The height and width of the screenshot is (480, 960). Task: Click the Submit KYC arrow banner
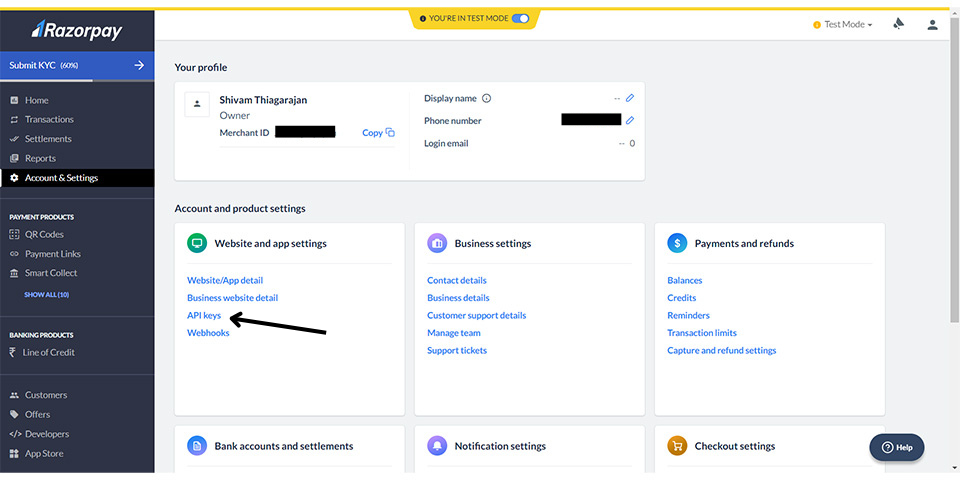[x=77, y=65]
